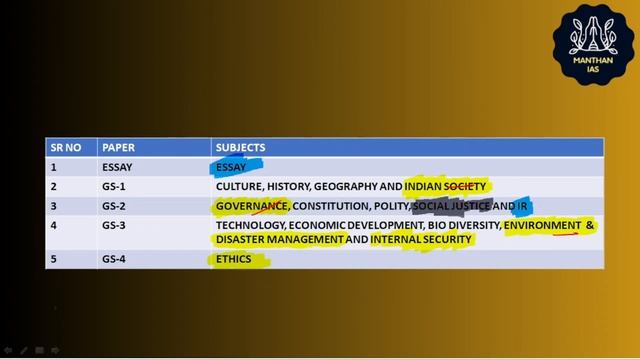
Task: Click the highlighted INDIAN SOCIETY text
Action: pyautogui.click(x=445, y=187)
